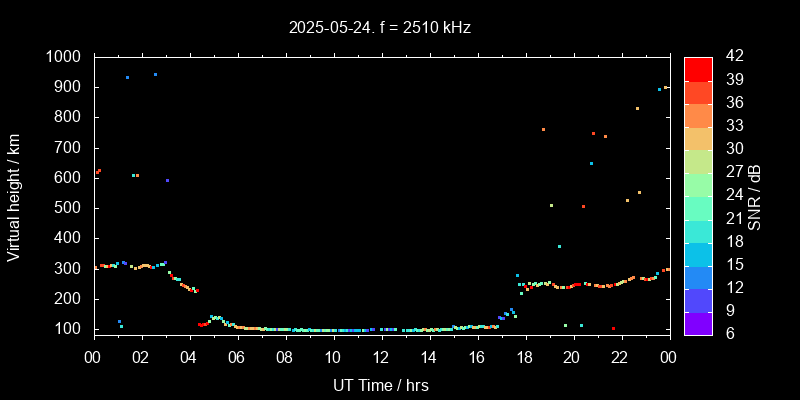Click the '06' tick on time axis
800x400 pixels.
pos(237,356)
